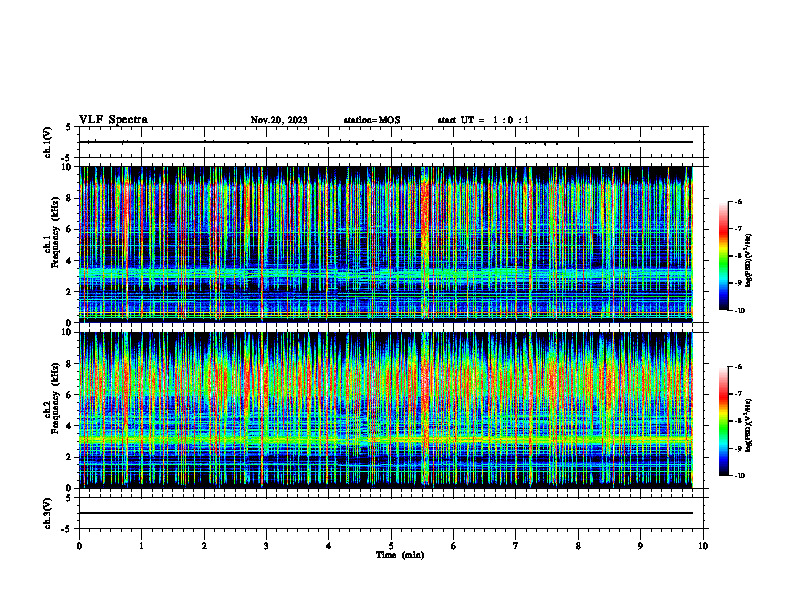
Task: Click time axis tick label "2"
Action: (204, 546)
